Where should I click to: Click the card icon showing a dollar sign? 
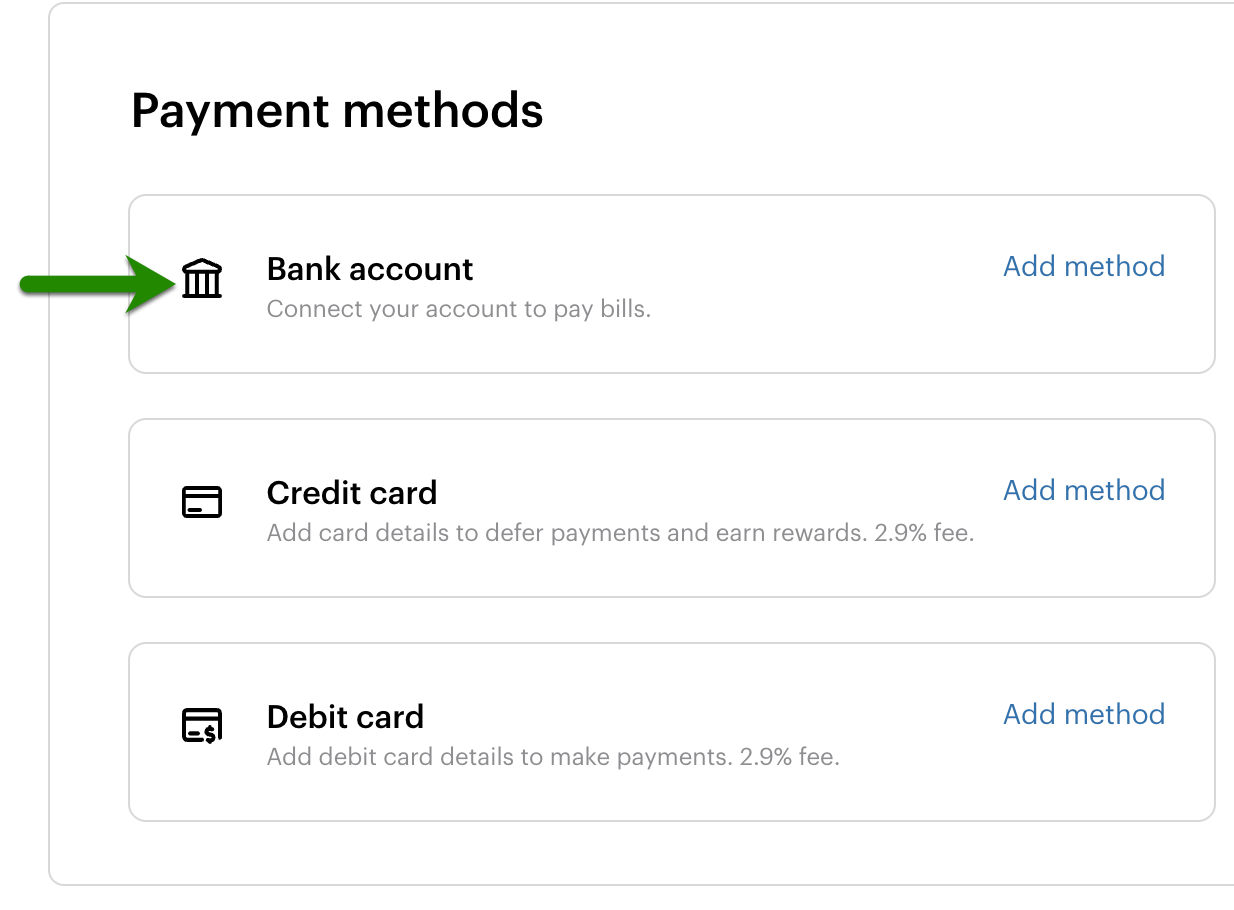tap(201, 728)
